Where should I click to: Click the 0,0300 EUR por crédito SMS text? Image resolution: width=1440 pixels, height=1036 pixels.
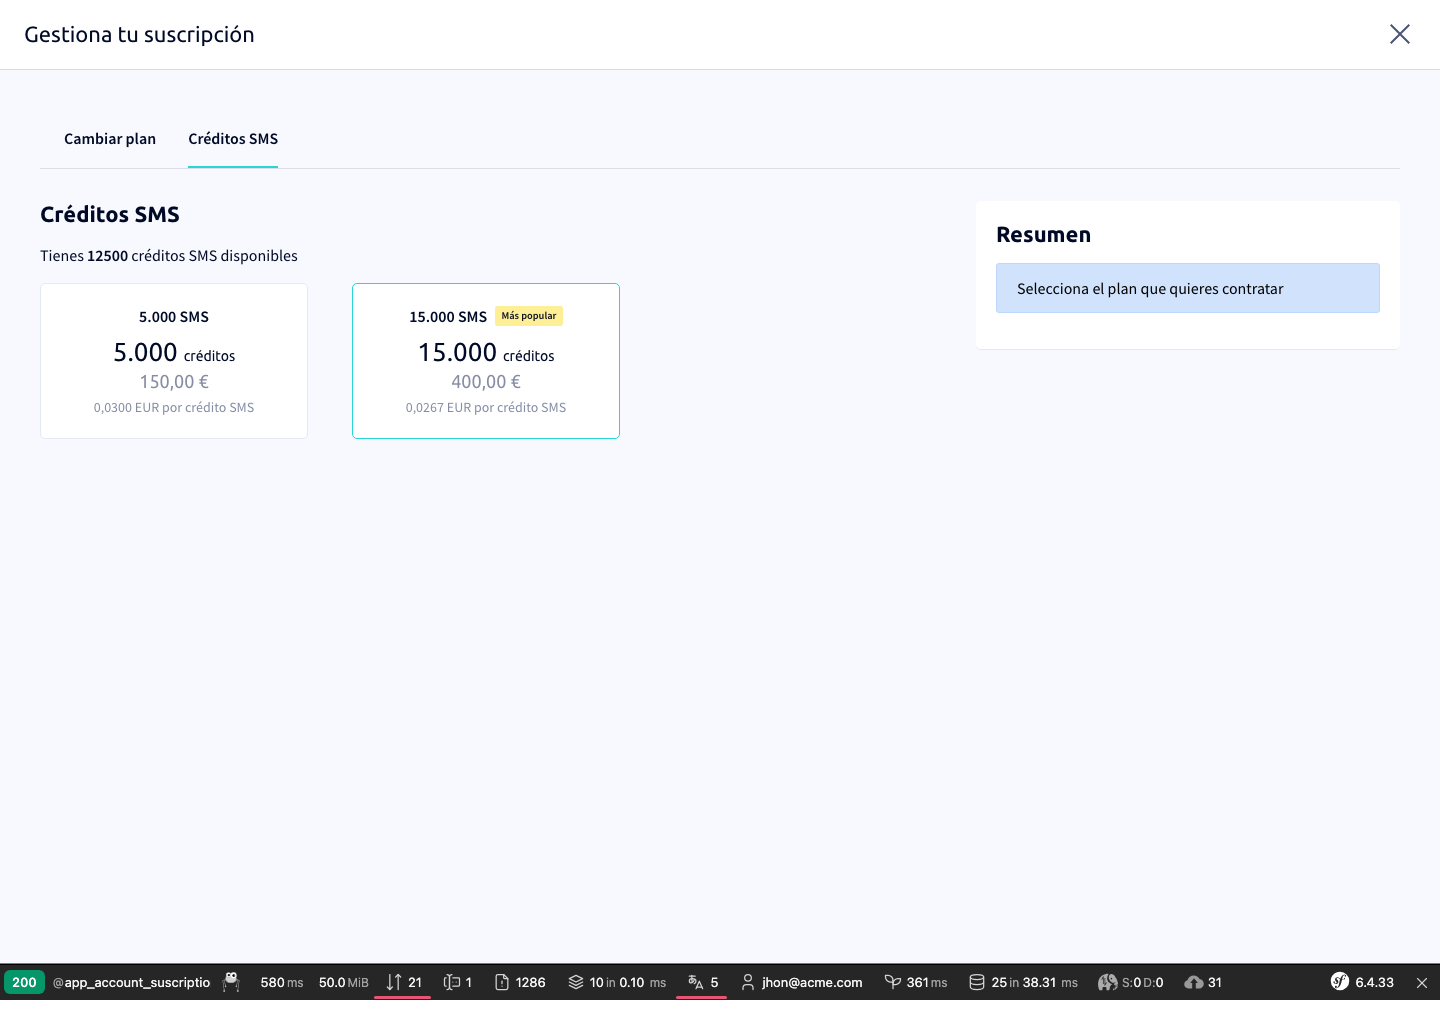tap(174, 408)
